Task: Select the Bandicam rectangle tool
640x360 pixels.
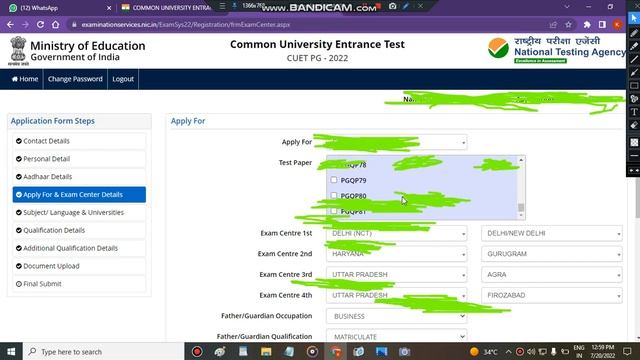Action: (x=634, y=86)
